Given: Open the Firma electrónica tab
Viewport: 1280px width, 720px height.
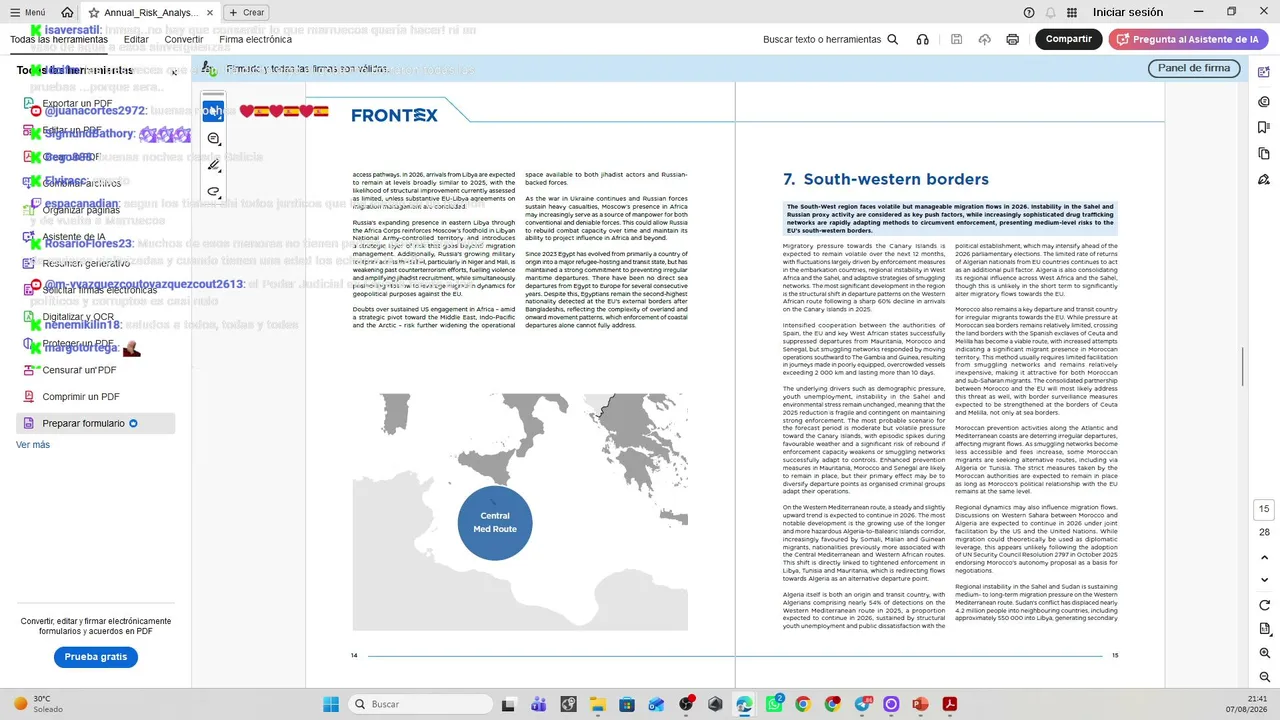Looking at the screenshot, I should (256, 39).
